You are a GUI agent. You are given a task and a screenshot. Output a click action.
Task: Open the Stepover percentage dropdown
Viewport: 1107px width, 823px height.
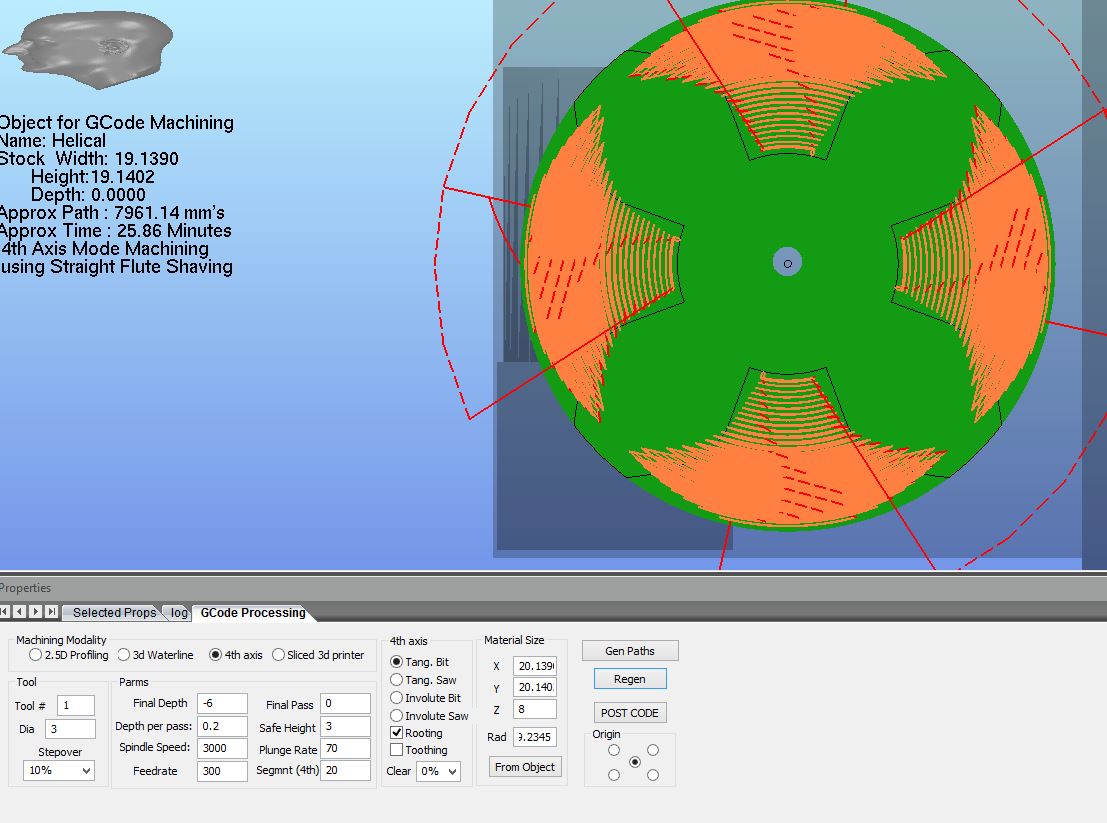tap(59, 771)
